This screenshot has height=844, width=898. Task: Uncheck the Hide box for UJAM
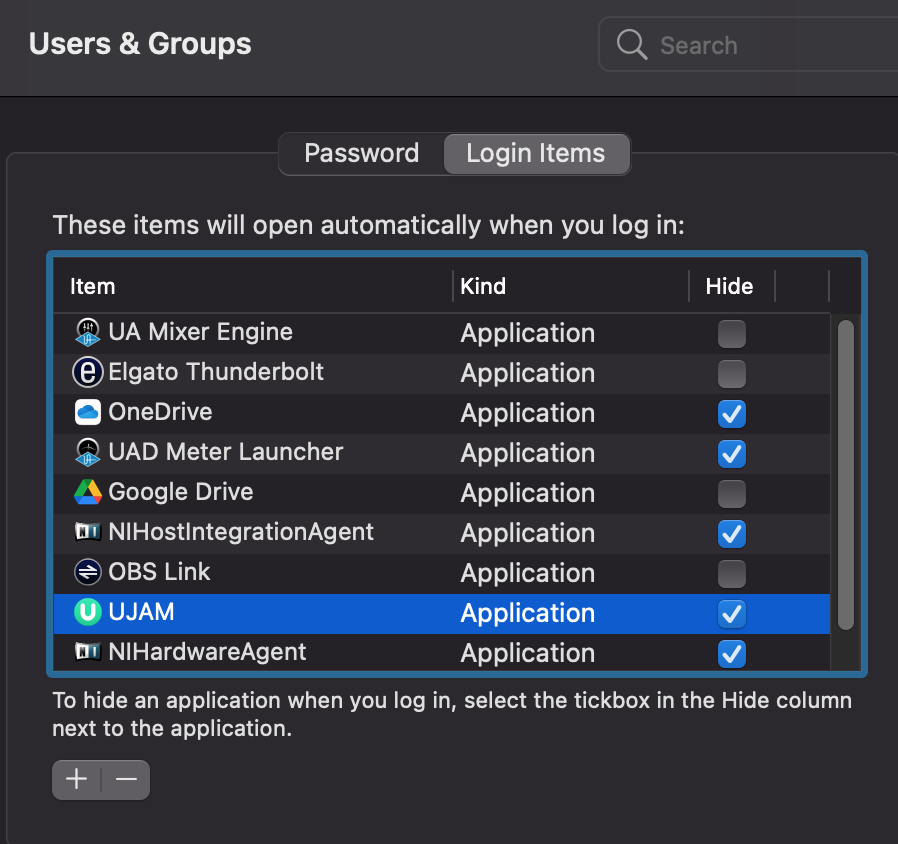pos(732,614)
